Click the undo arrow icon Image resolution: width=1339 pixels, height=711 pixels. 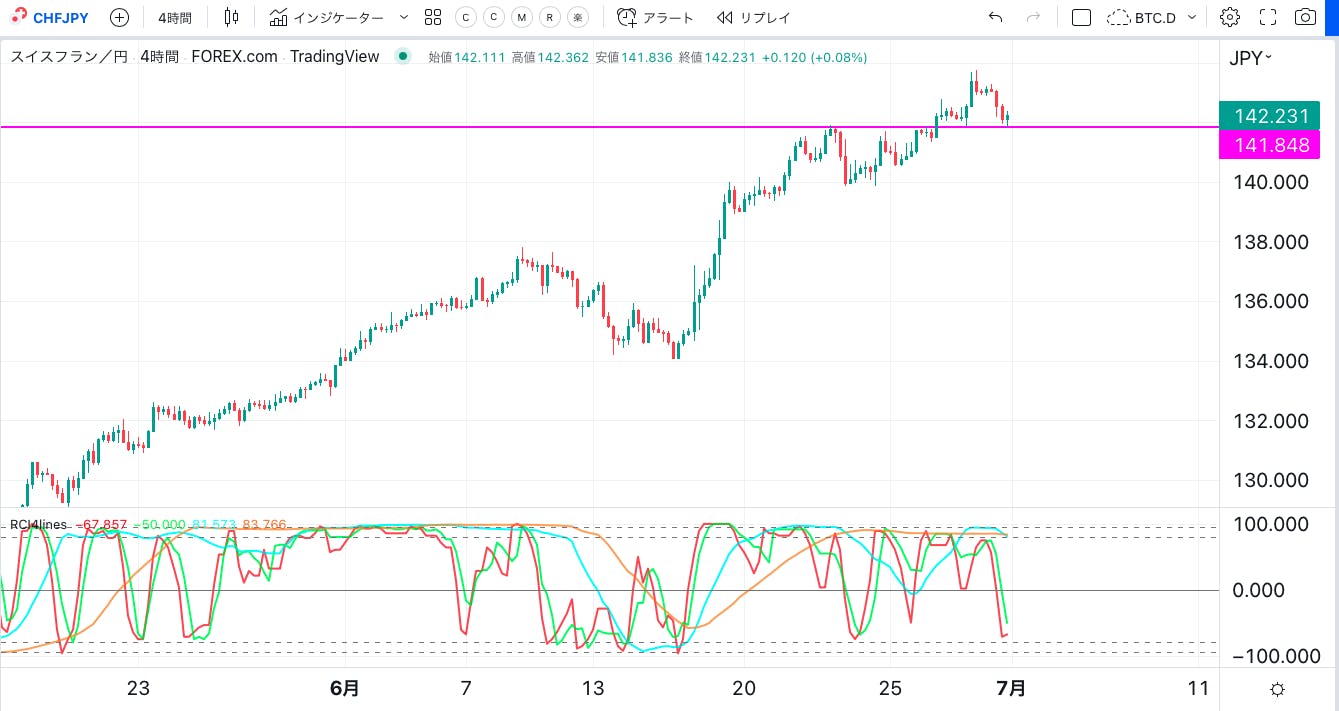tap(994, 17)
